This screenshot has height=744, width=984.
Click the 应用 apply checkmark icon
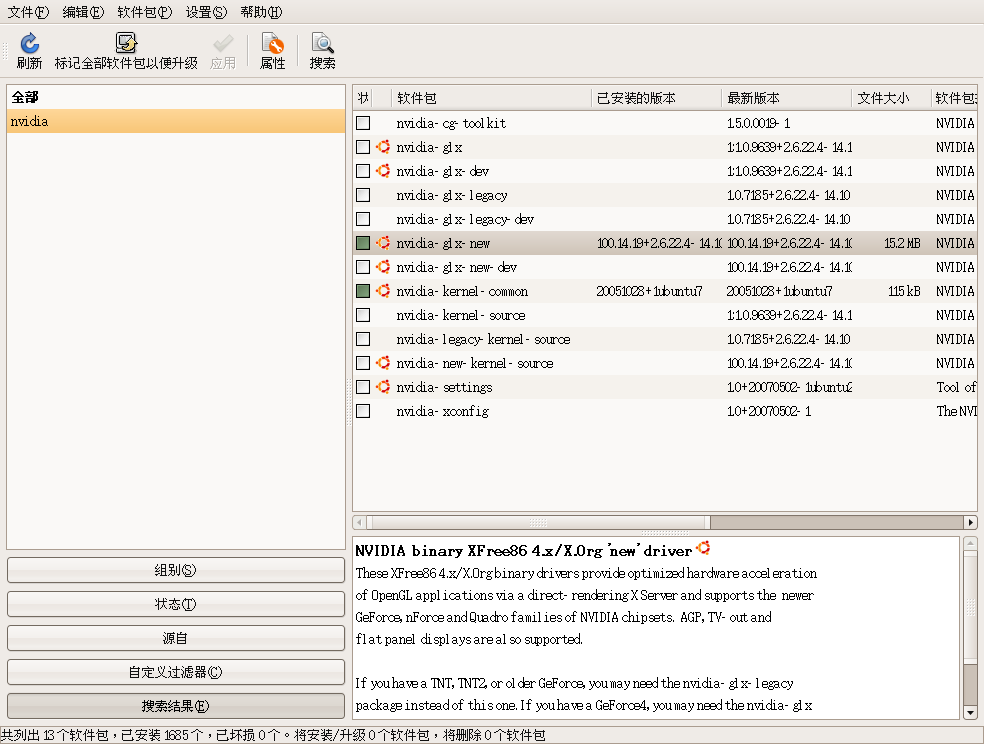point(223,43)
